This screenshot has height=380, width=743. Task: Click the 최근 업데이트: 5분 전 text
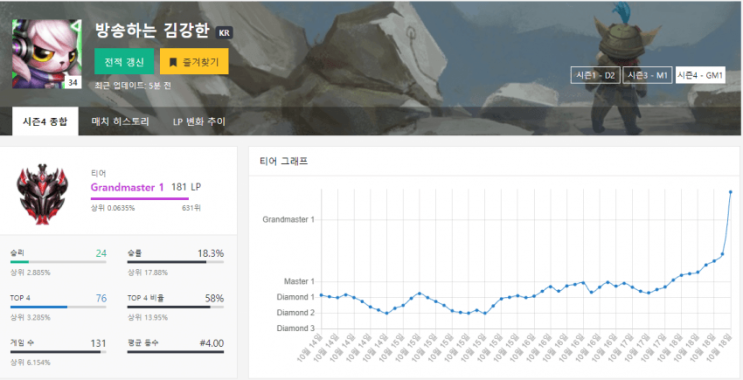point(133,85)
